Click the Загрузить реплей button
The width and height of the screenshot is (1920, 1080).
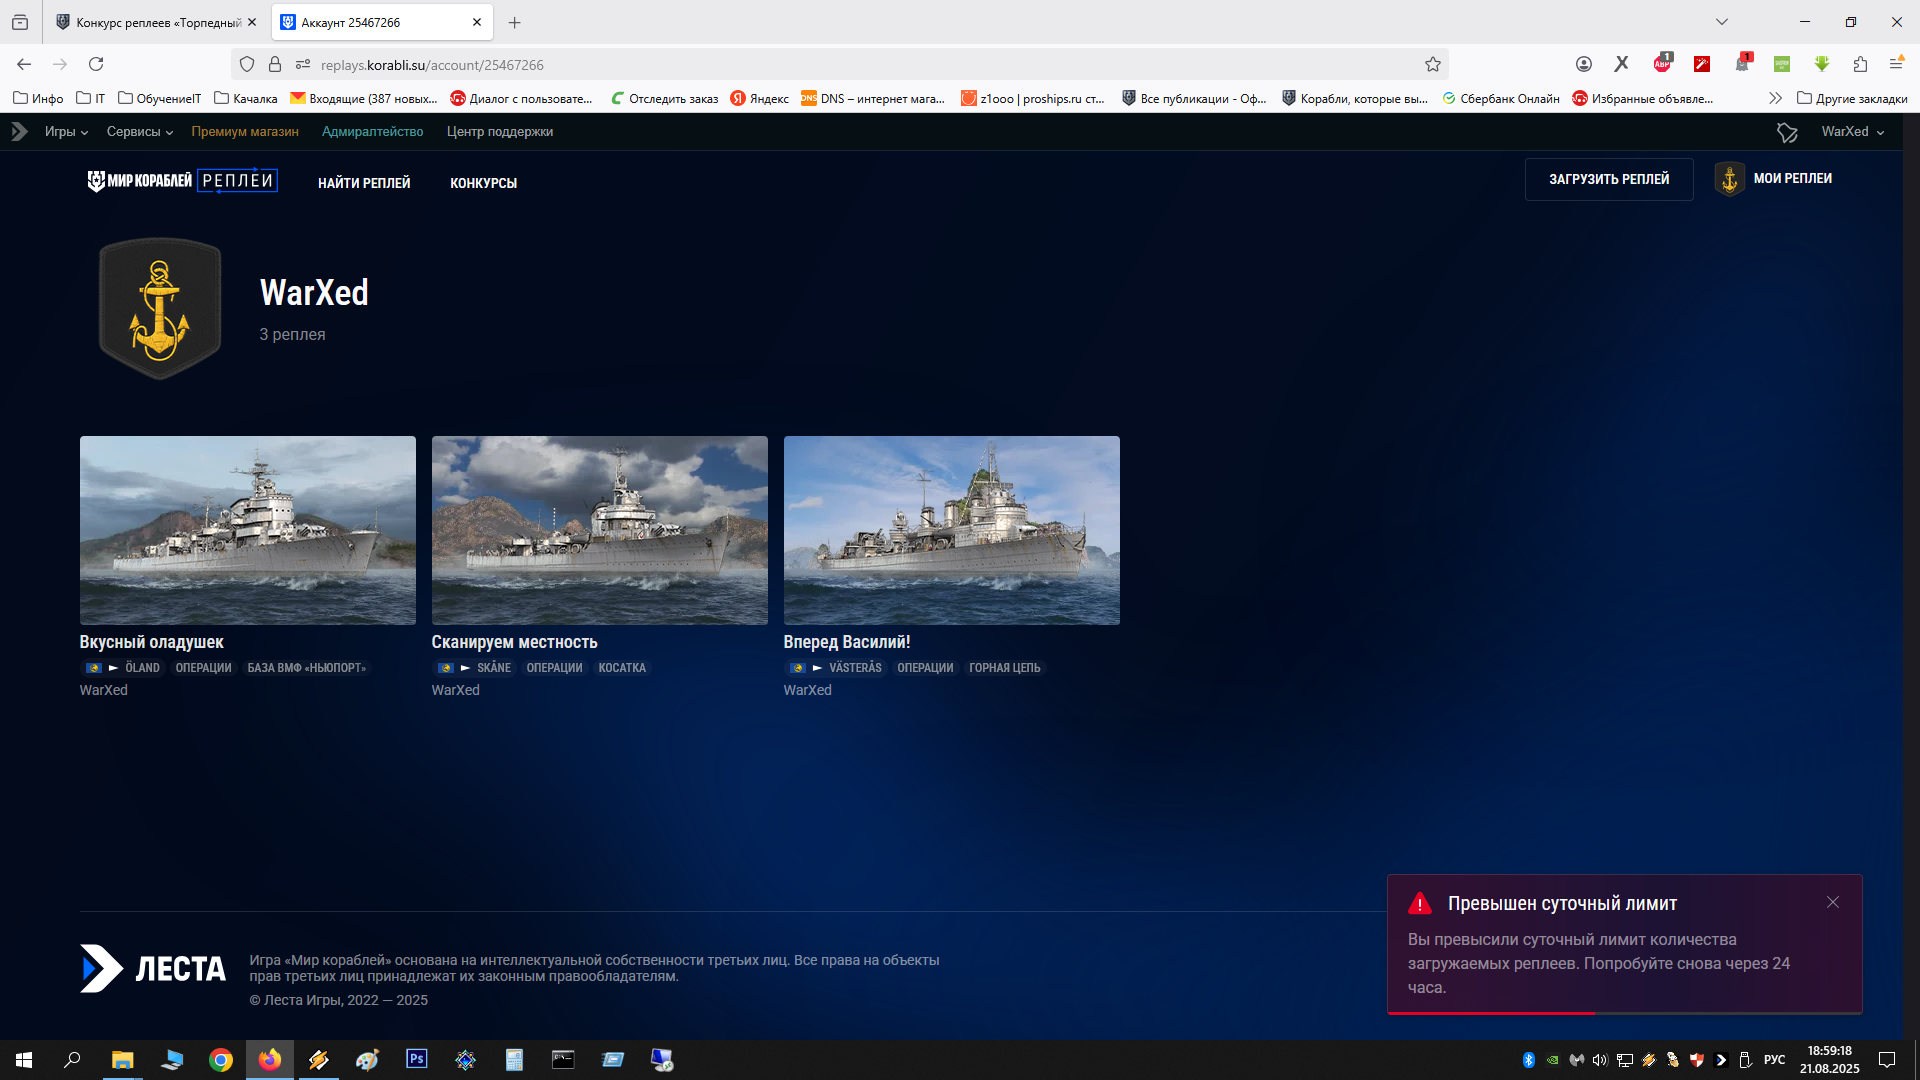coord(1609,179)
